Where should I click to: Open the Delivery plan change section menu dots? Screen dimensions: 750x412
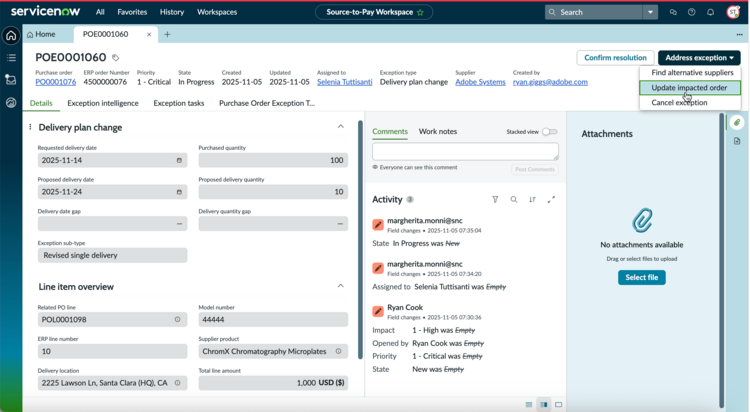click(x=30, y=127)
